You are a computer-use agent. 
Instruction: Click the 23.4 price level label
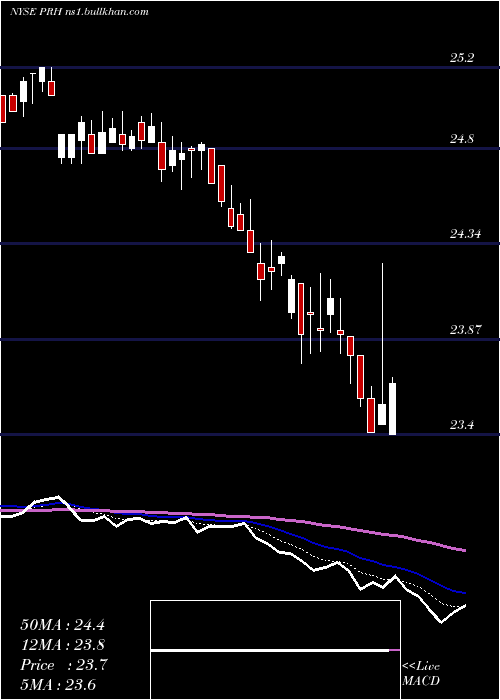pos(462,425)
